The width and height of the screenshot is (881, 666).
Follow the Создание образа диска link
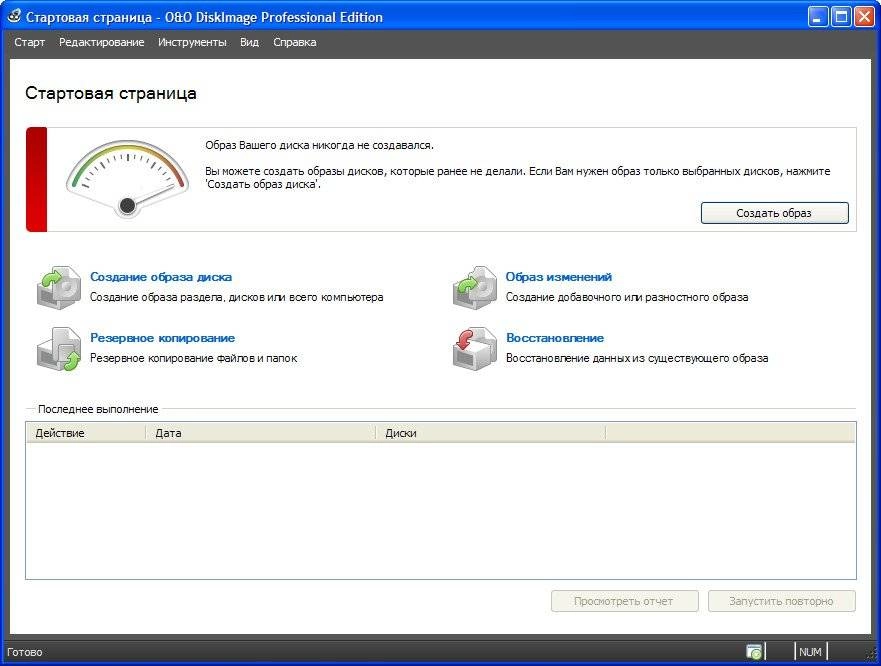point(161,277)
